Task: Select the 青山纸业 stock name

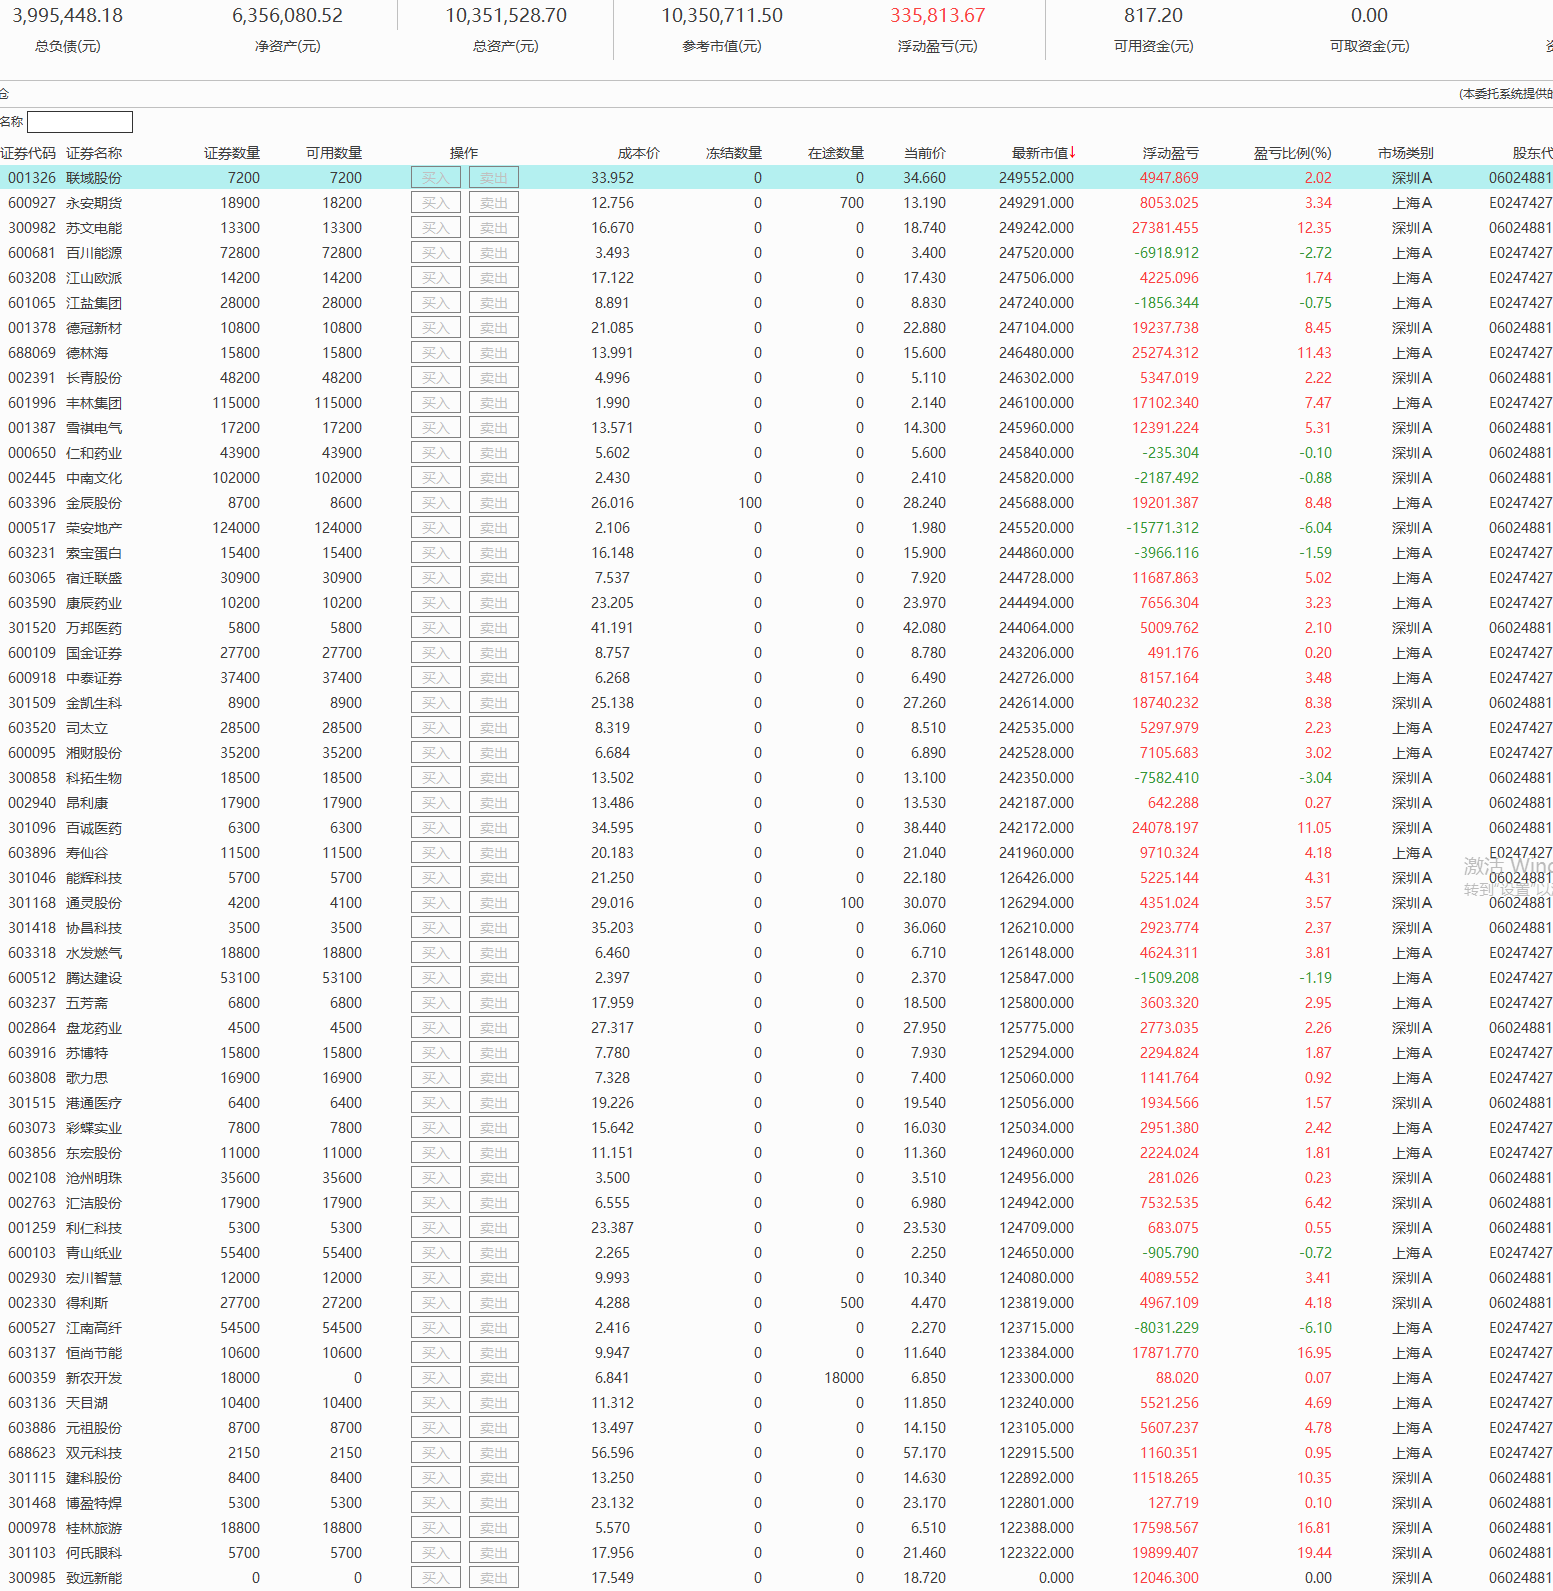Action: click(94, 1253)
